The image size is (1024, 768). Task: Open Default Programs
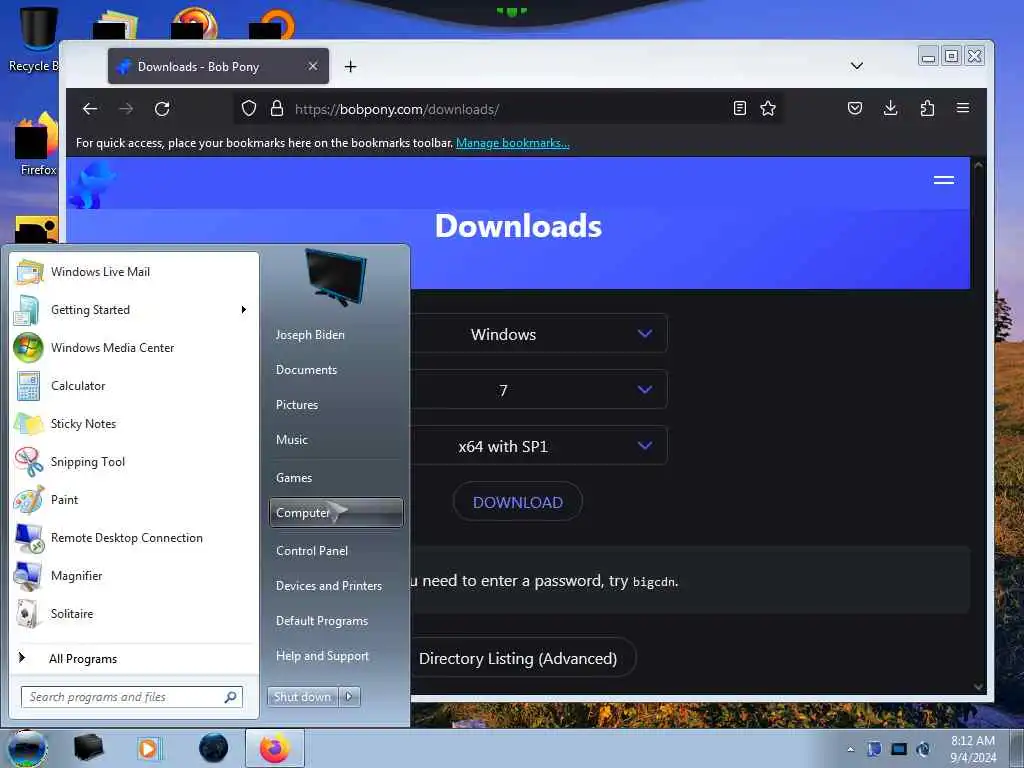[336, 621]
